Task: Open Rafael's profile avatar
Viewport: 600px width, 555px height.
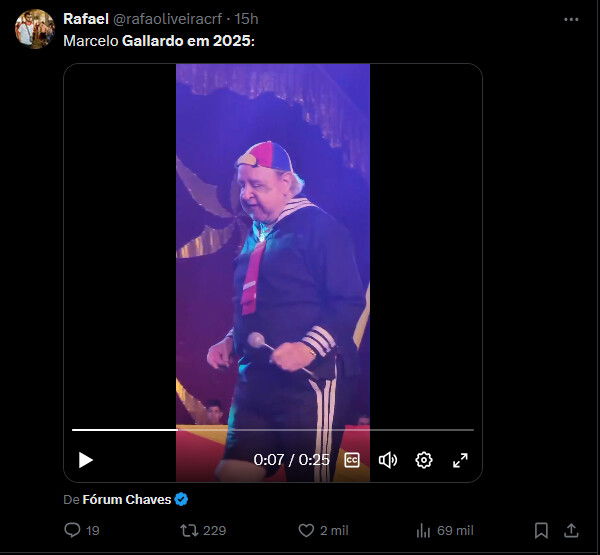Action: click(34, 29)
